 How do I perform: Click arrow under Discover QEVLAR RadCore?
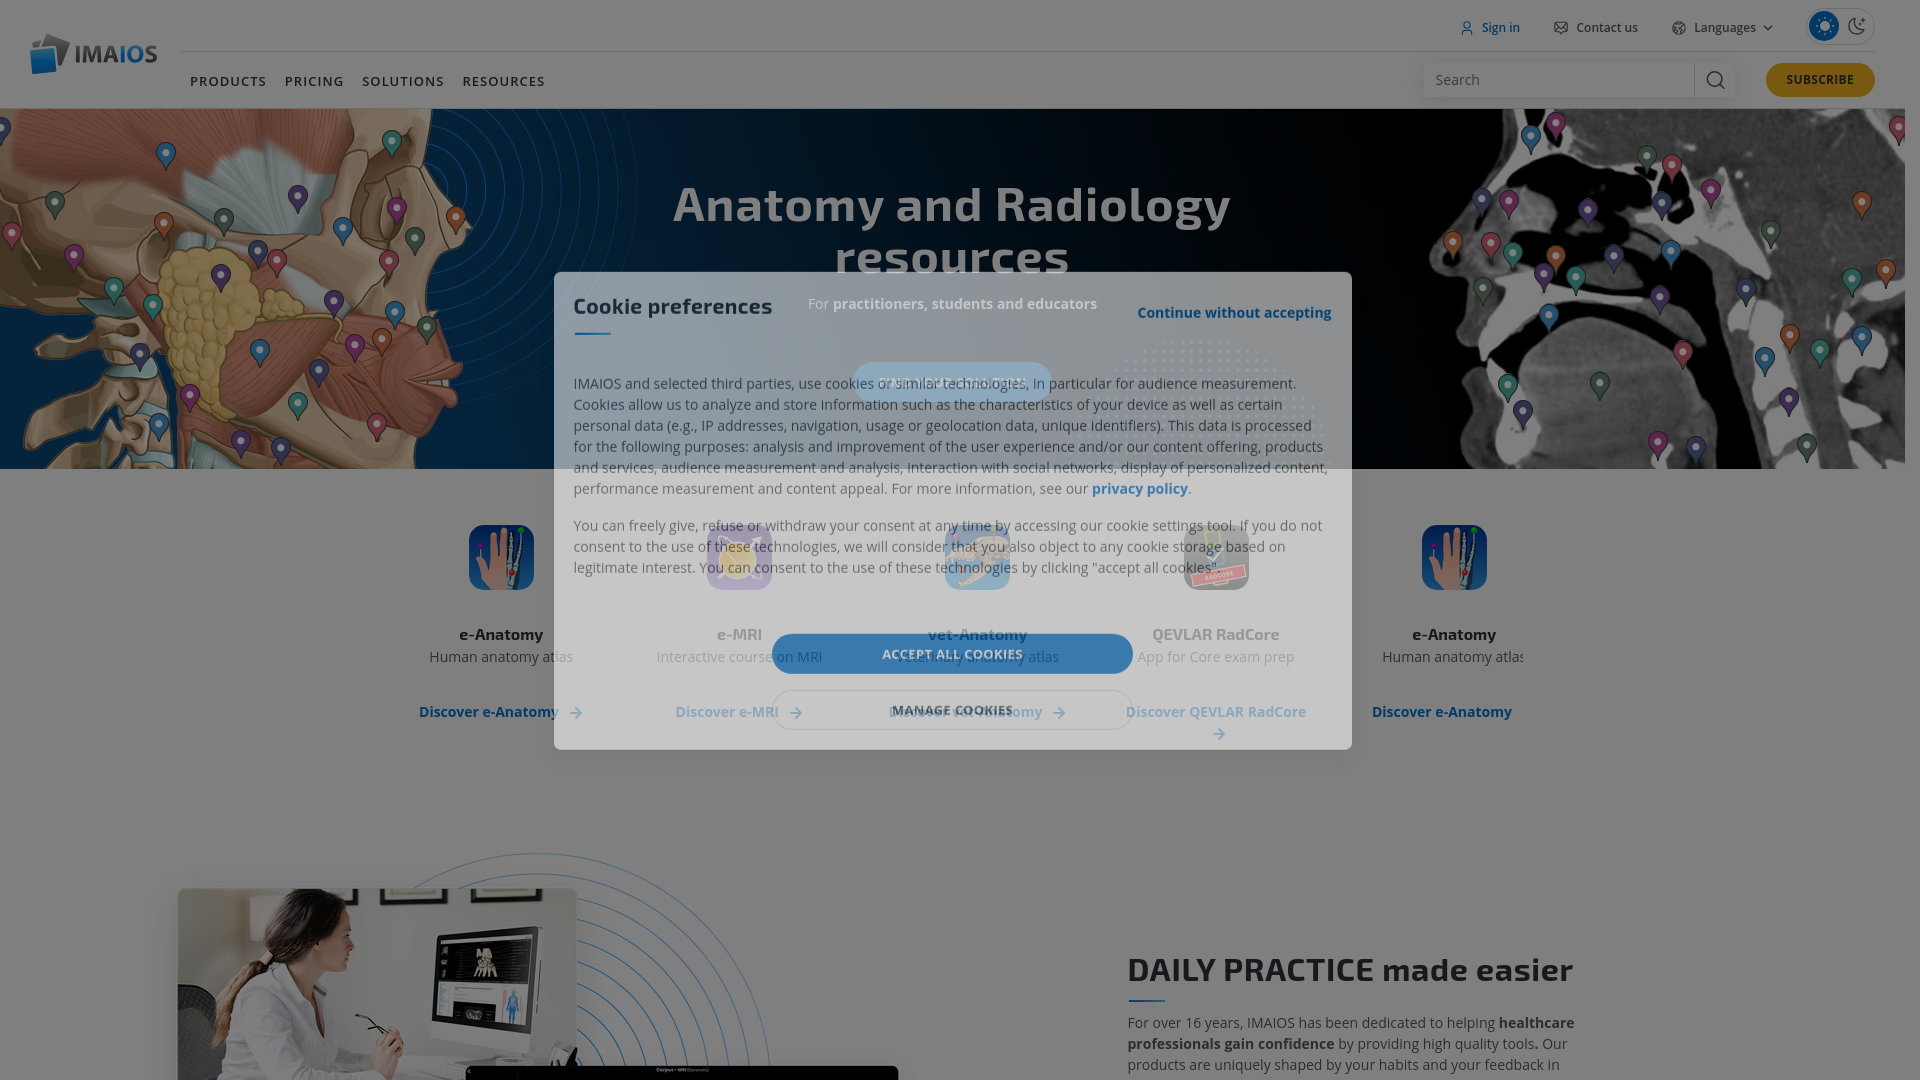pos(1218,734)
